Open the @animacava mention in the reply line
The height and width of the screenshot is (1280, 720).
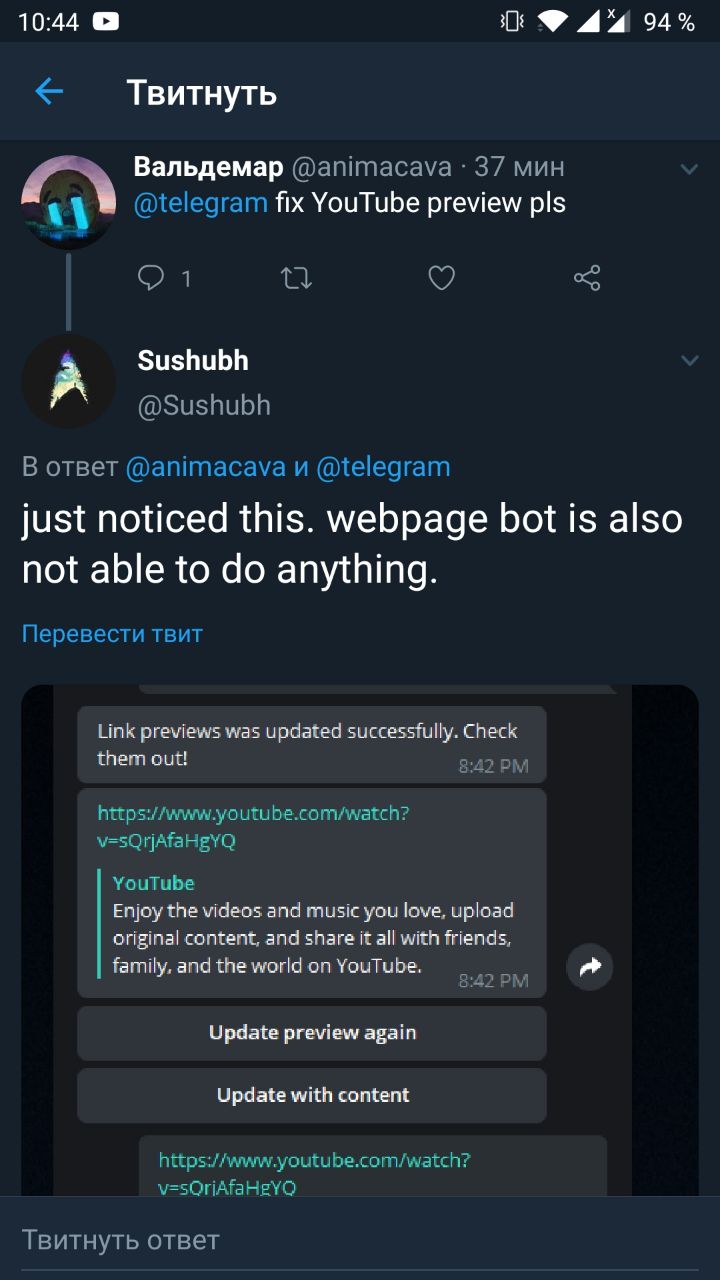click(205, 467)
